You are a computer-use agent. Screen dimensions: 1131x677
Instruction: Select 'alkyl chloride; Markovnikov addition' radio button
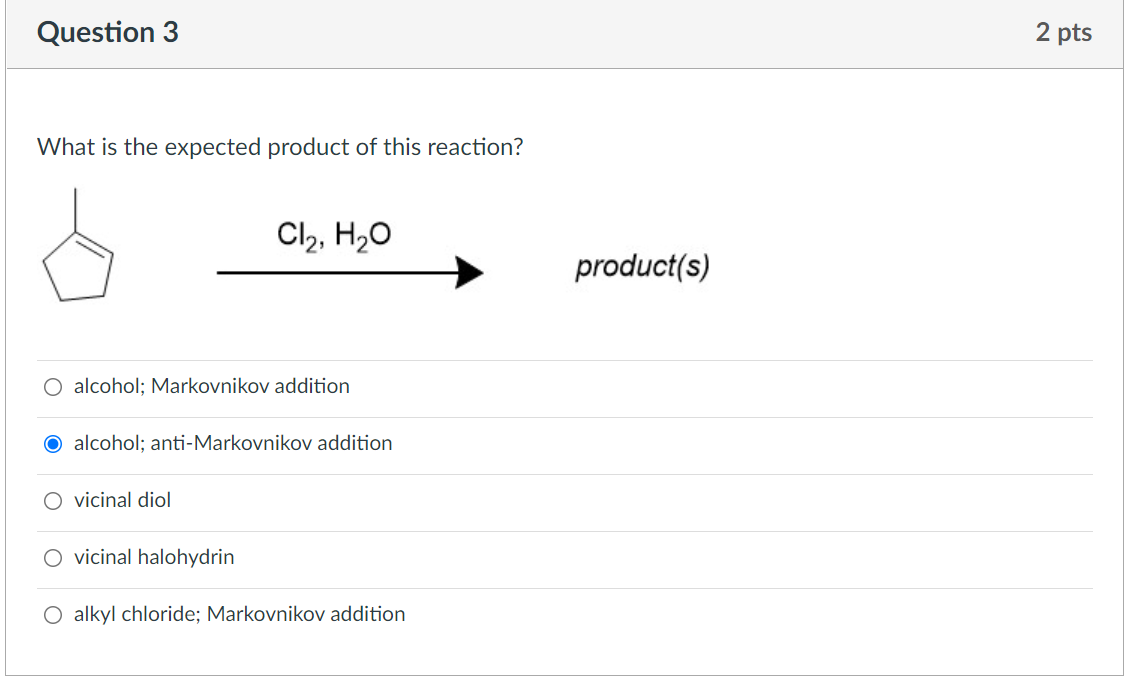[53, 615]
